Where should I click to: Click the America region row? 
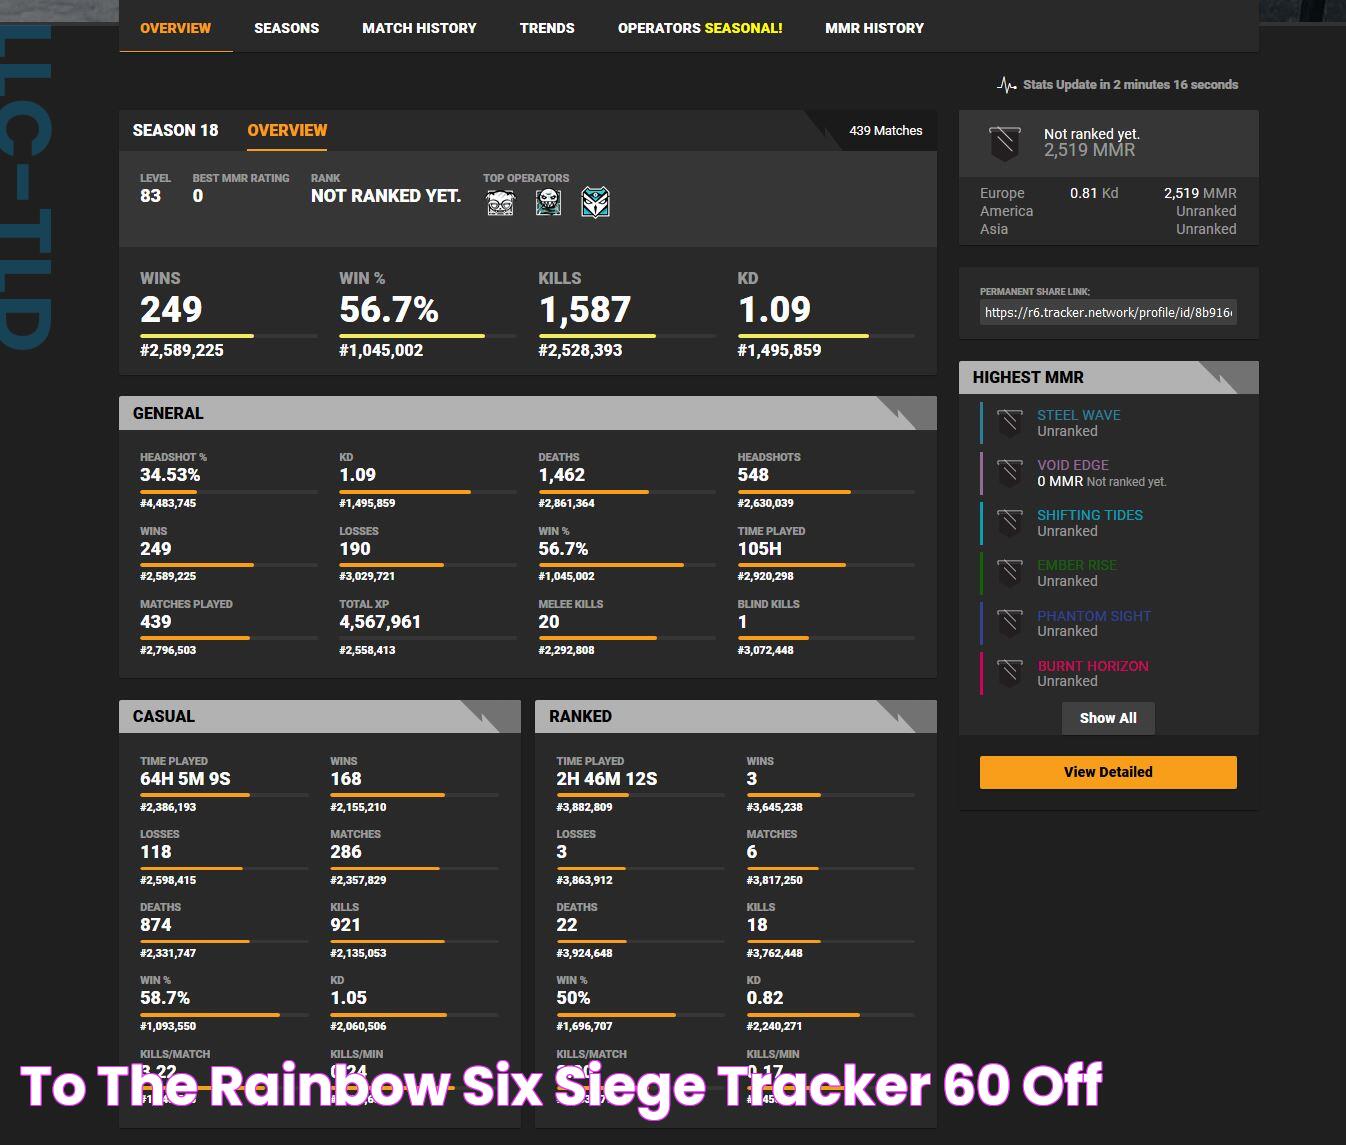1108,211
